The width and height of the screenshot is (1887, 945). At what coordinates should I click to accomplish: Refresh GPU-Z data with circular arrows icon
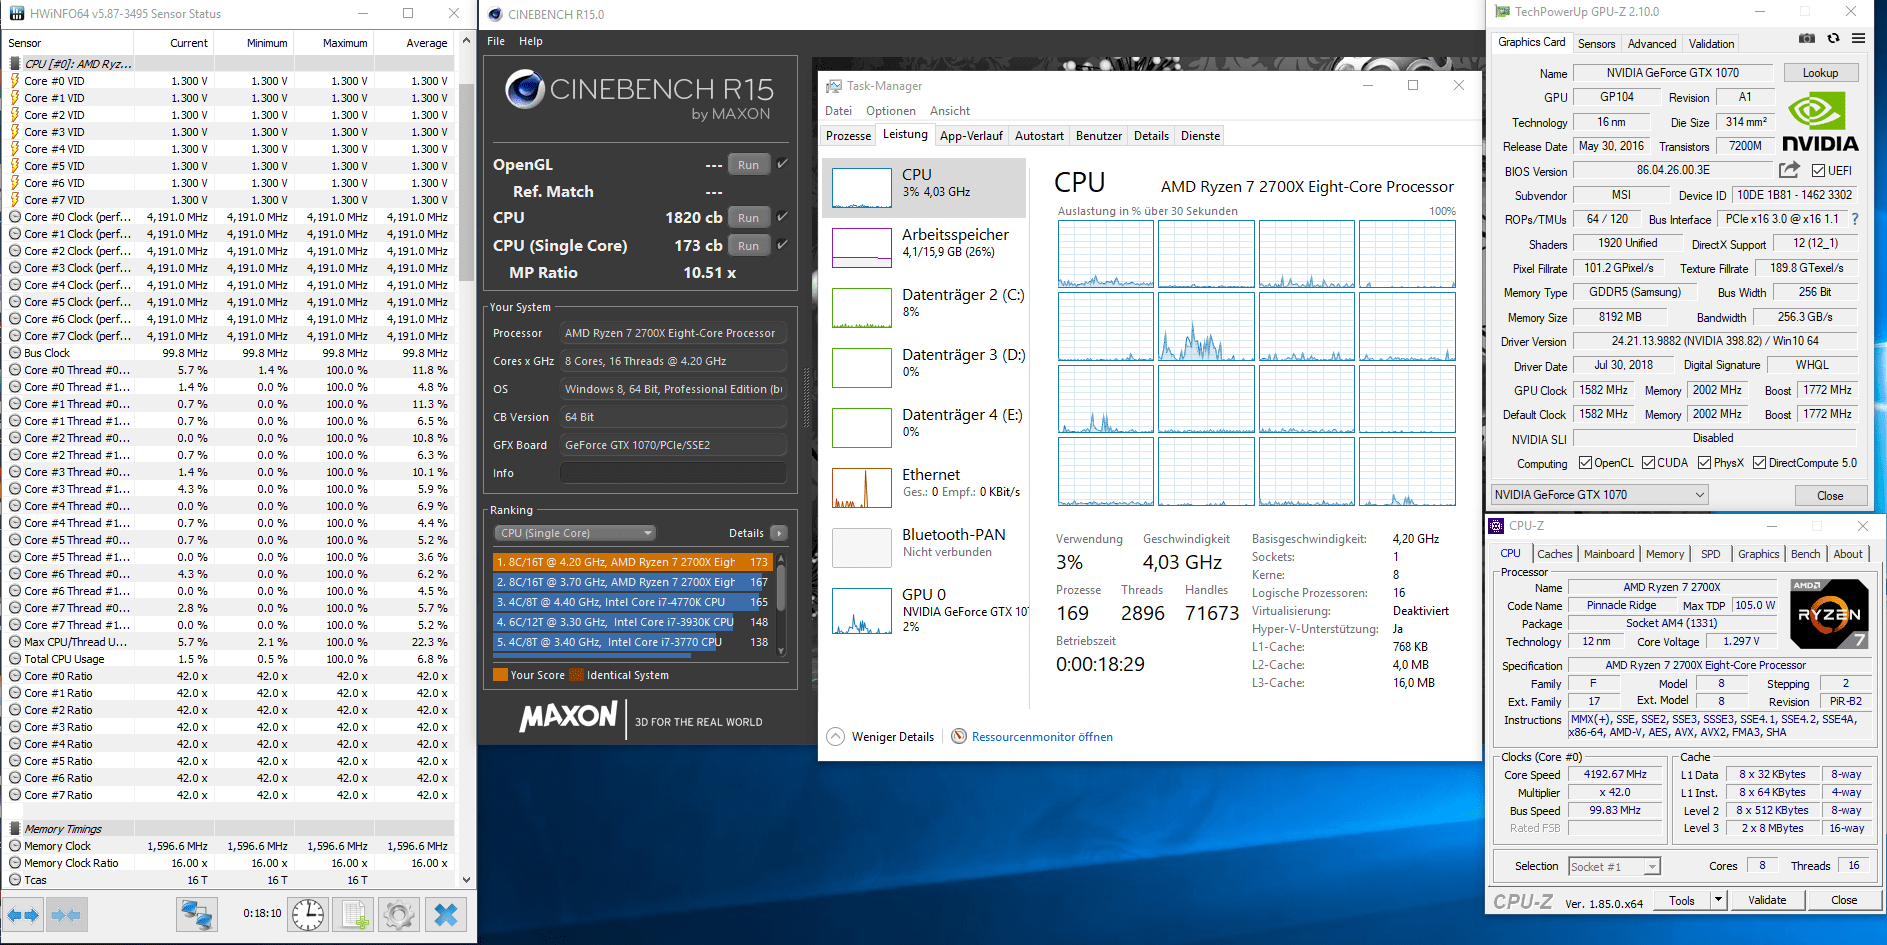tap(1833, 39)
